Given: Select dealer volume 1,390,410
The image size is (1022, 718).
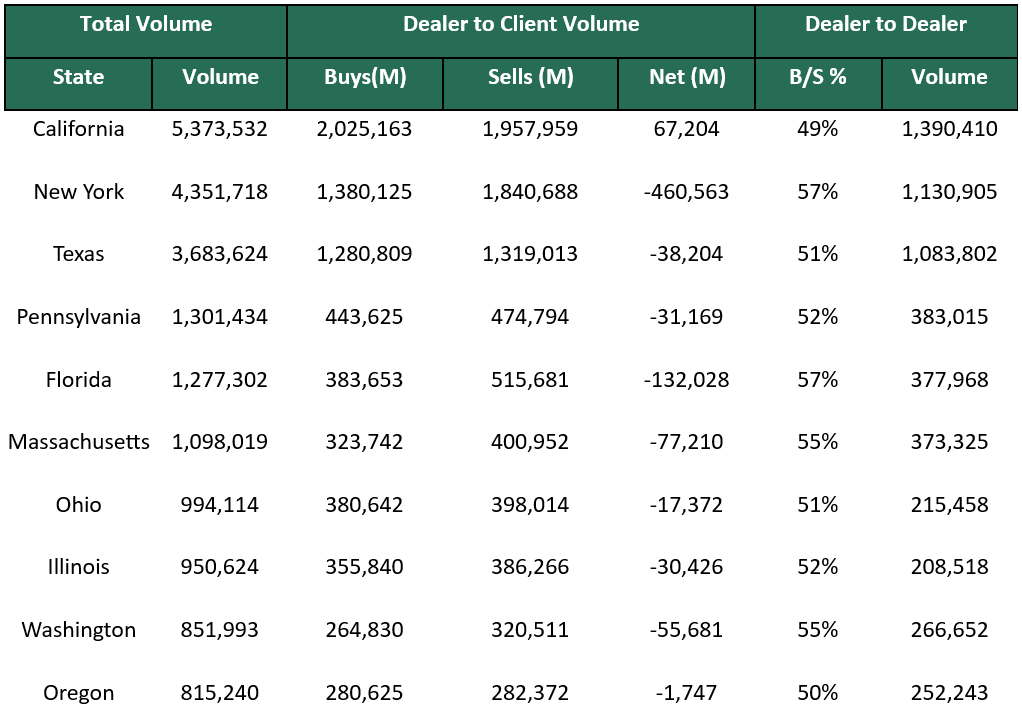Looking at the screenshot, I should (x=950, y=128).
